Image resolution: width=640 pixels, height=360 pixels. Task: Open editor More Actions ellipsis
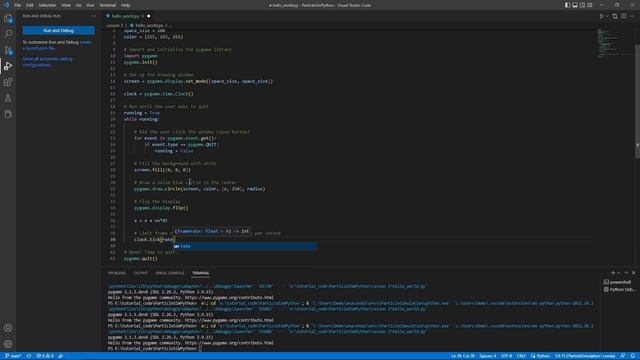pos(632,16)
